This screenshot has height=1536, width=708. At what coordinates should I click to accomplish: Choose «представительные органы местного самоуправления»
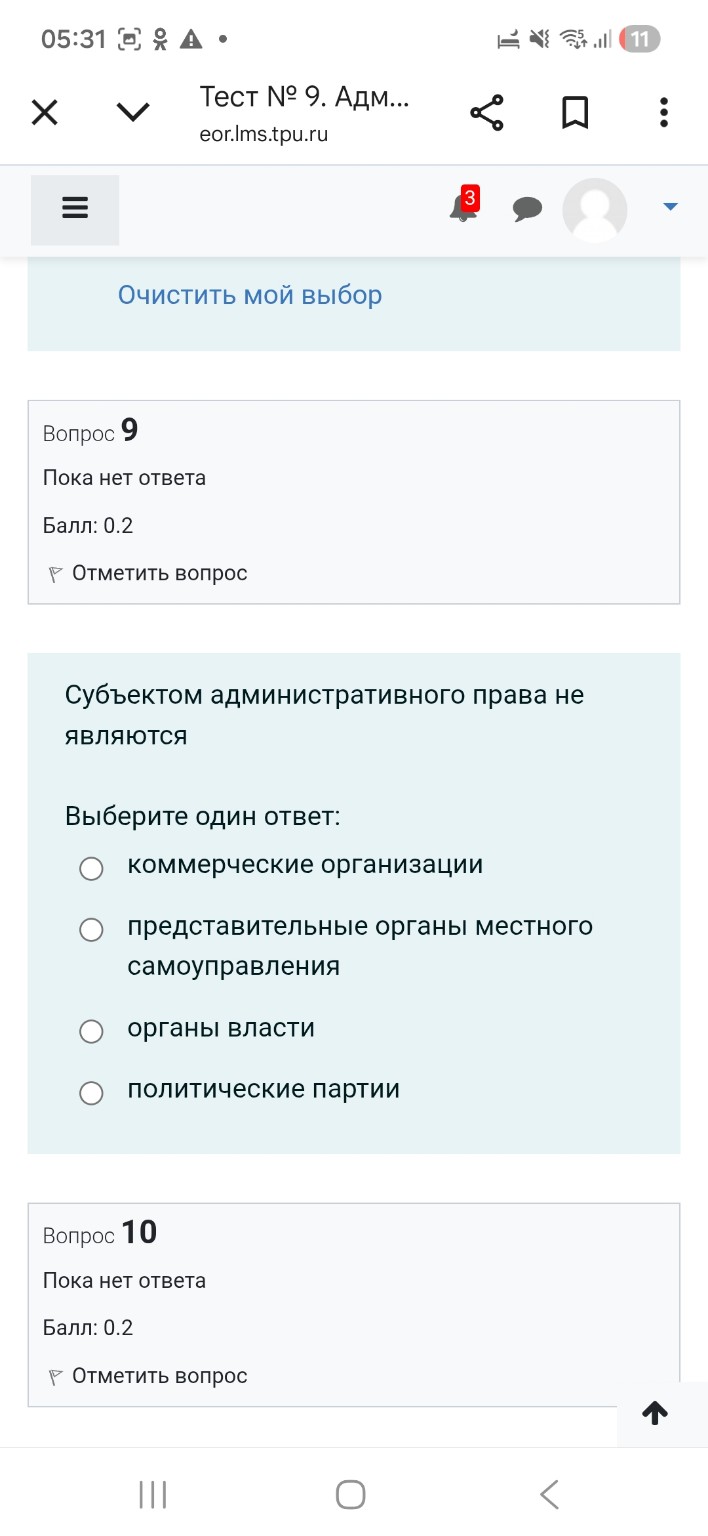(x=91, y=929)
